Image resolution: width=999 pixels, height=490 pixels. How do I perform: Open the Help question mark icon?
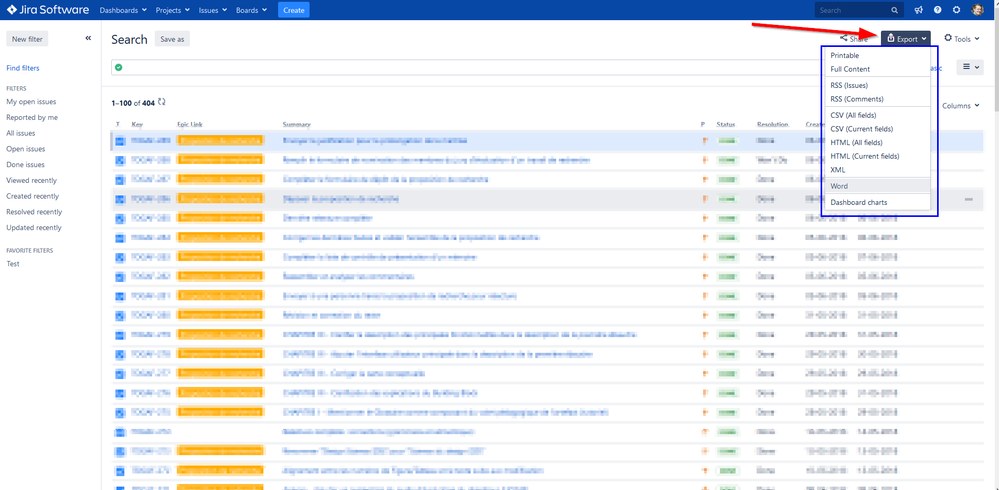(x=937, y=10)
